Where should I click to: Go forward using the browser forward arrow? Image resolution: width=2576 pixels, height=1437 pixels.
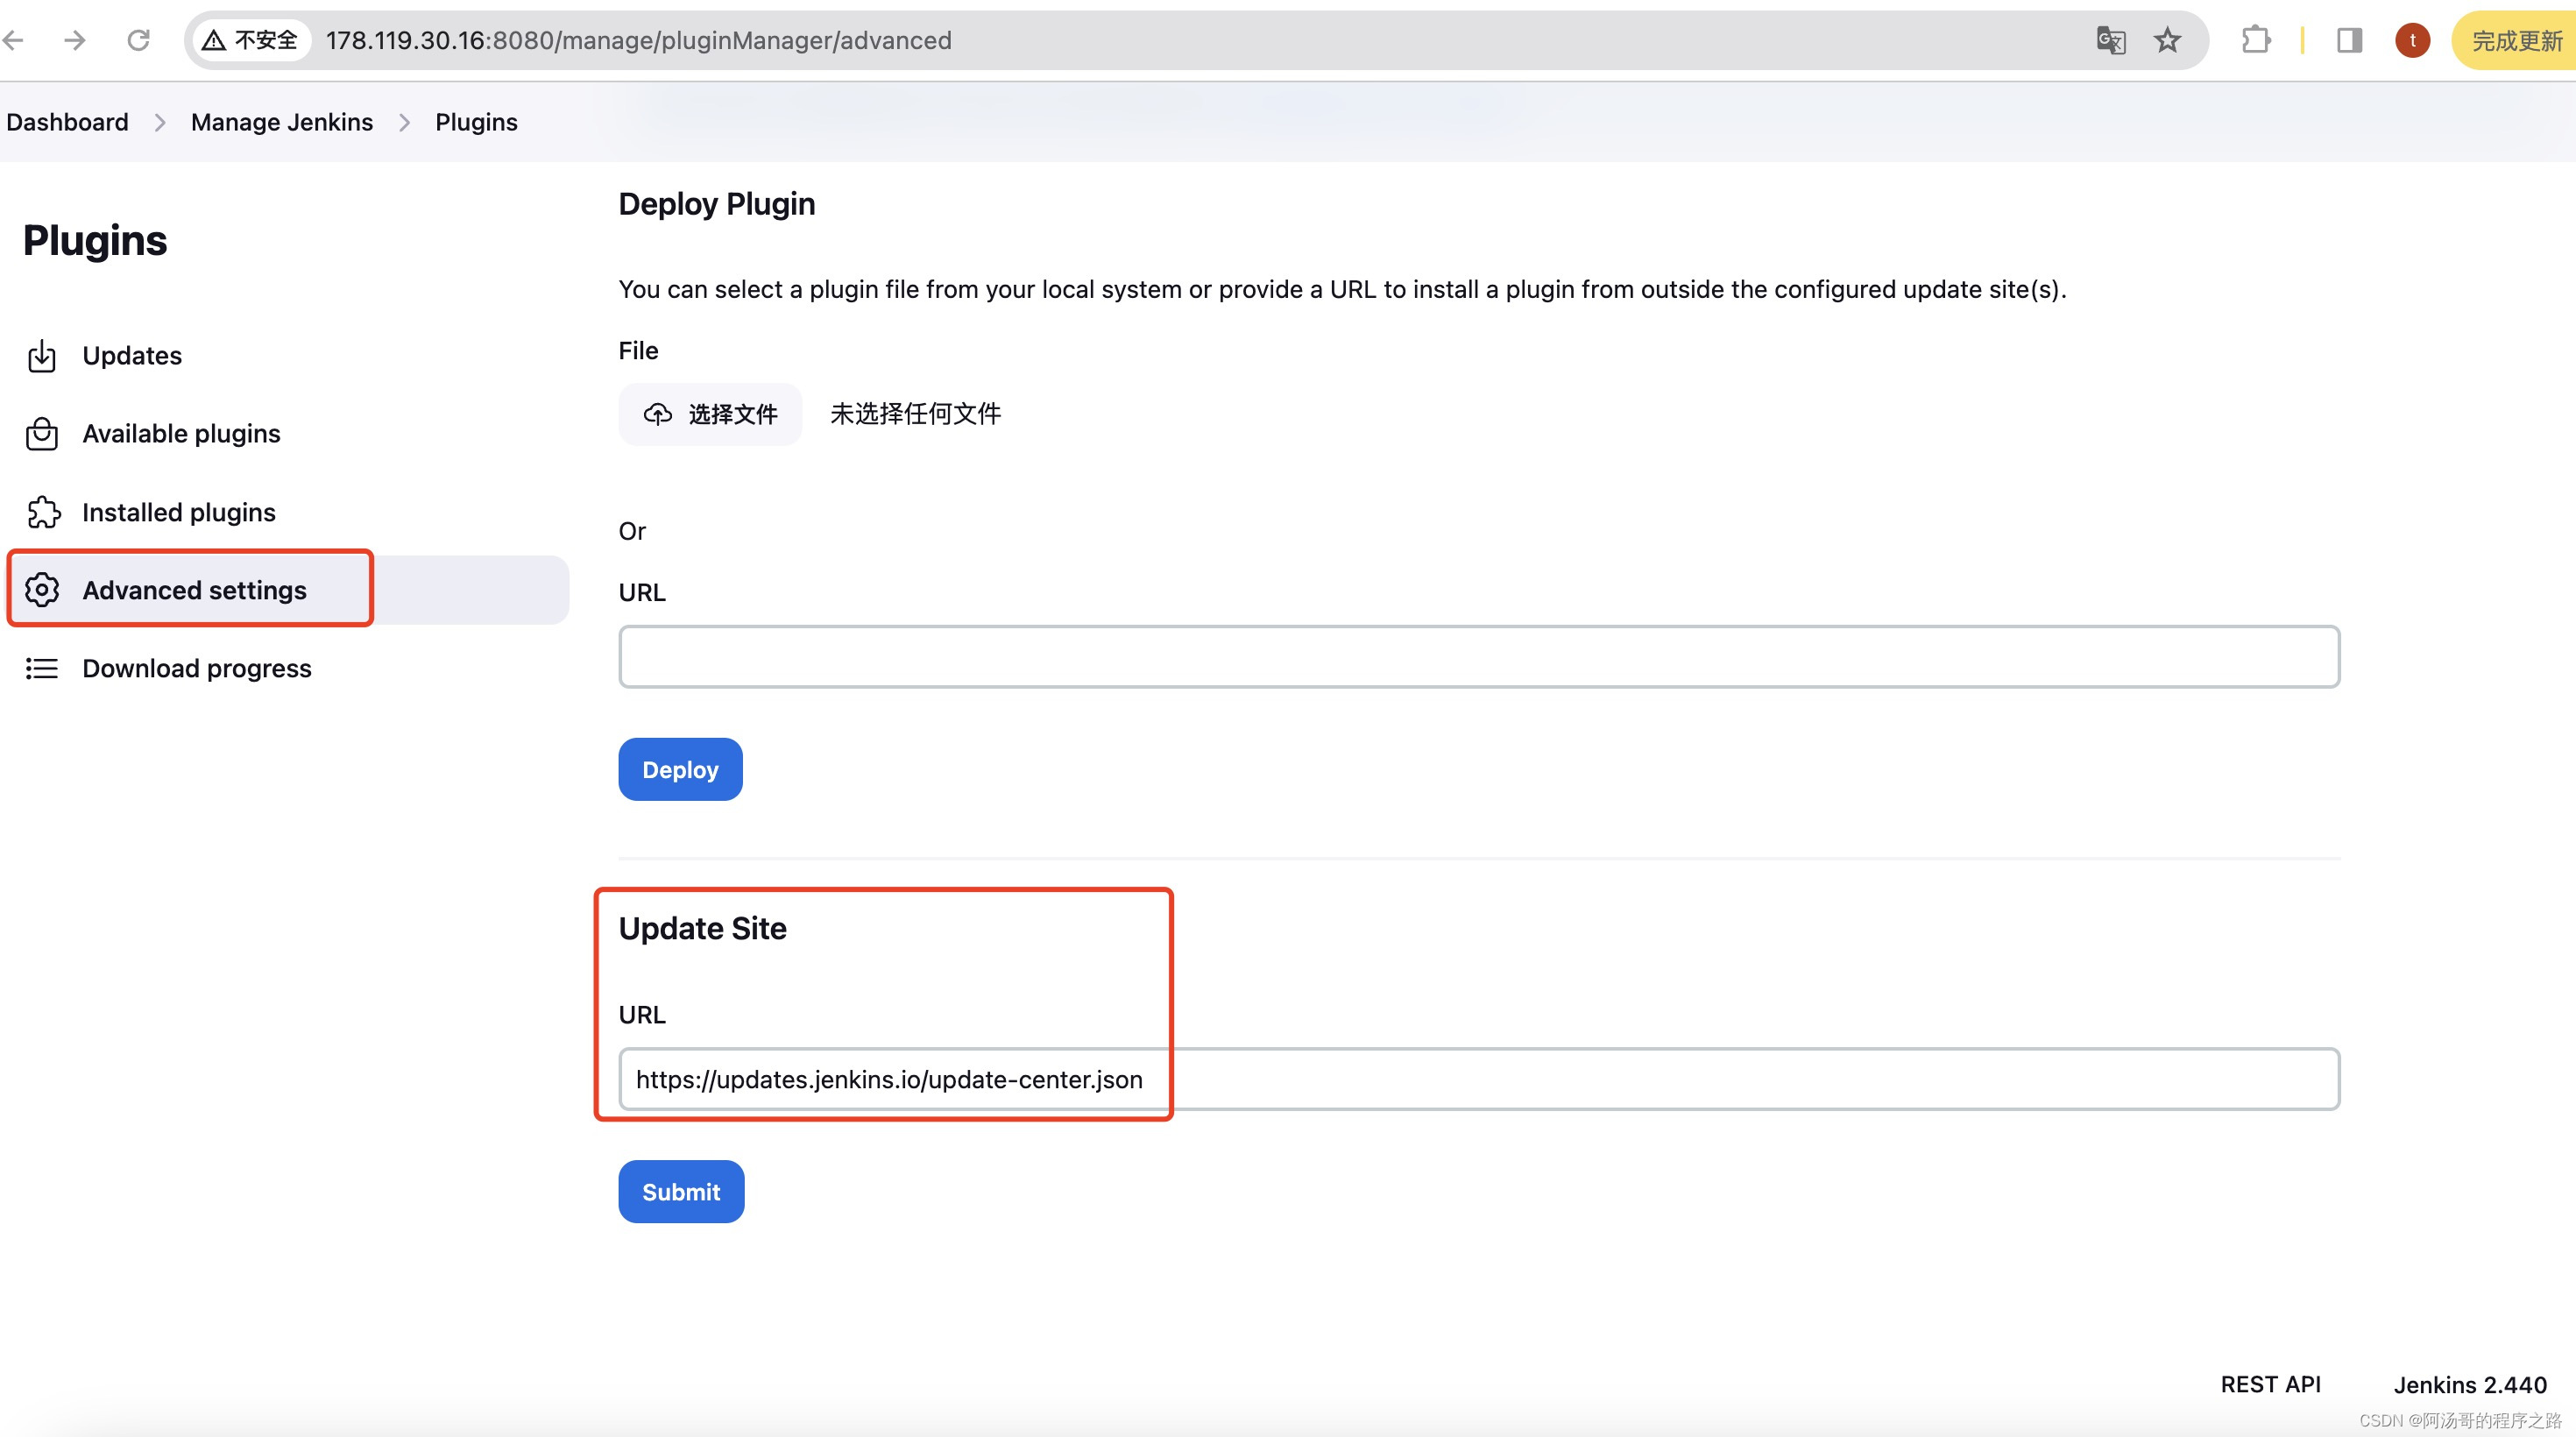(x=75, y=40)
